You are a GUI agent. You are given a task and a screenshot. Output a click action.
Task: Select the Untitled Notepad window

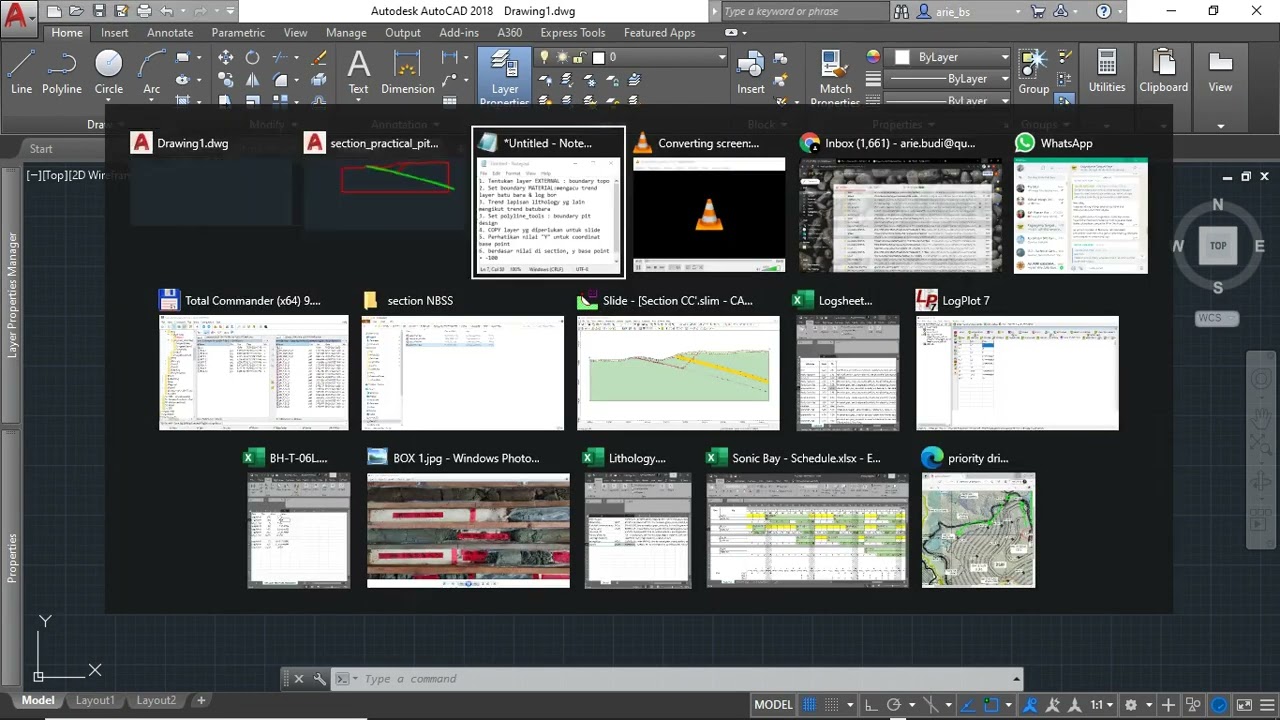coord(549,203)
